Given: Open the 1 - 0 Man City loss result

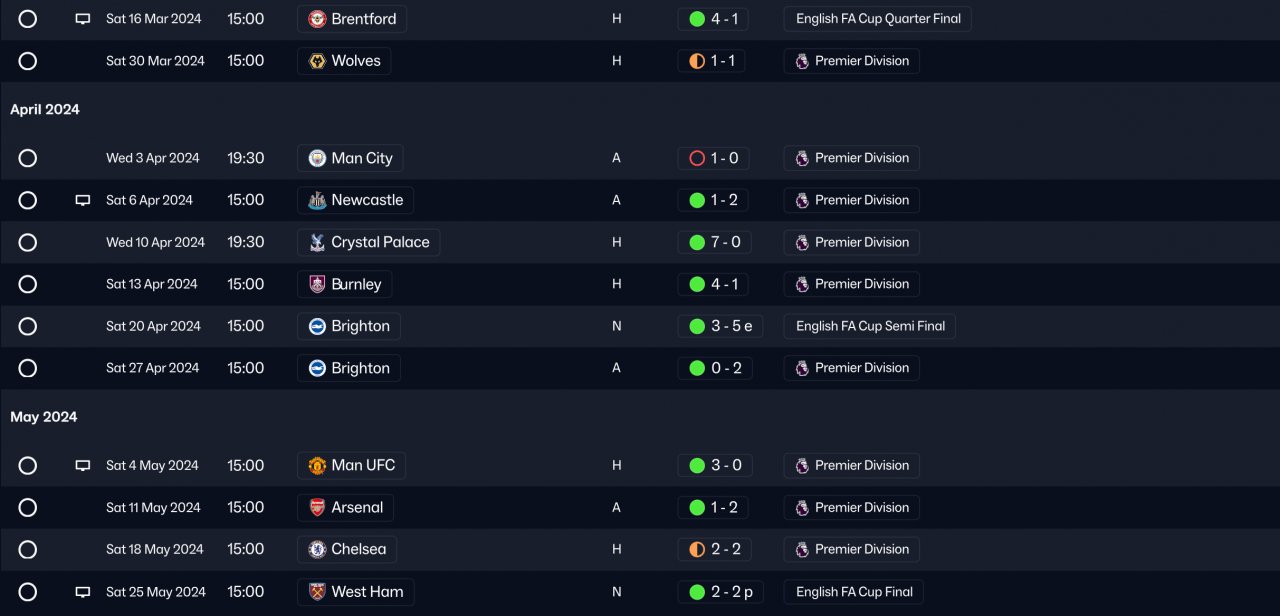Looking at the screenshot, I should (x=714, y=158).
